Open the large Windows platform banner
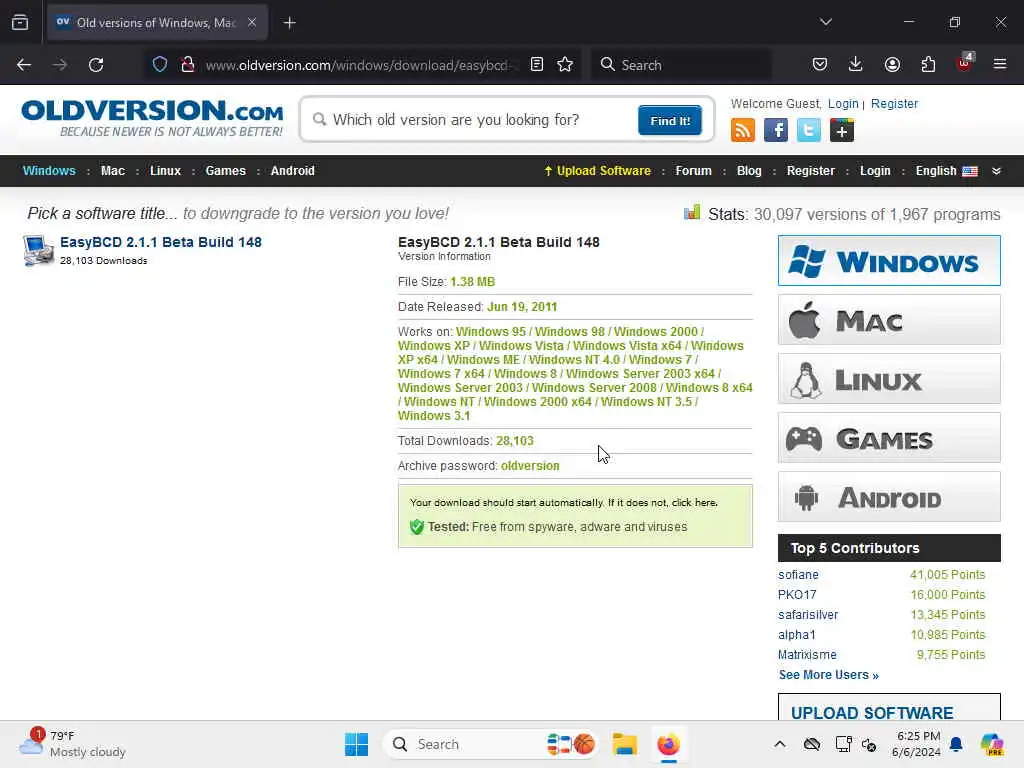The width and height of the screenshot is (1024, 768). pyautogui.click(x=889, y=261)
